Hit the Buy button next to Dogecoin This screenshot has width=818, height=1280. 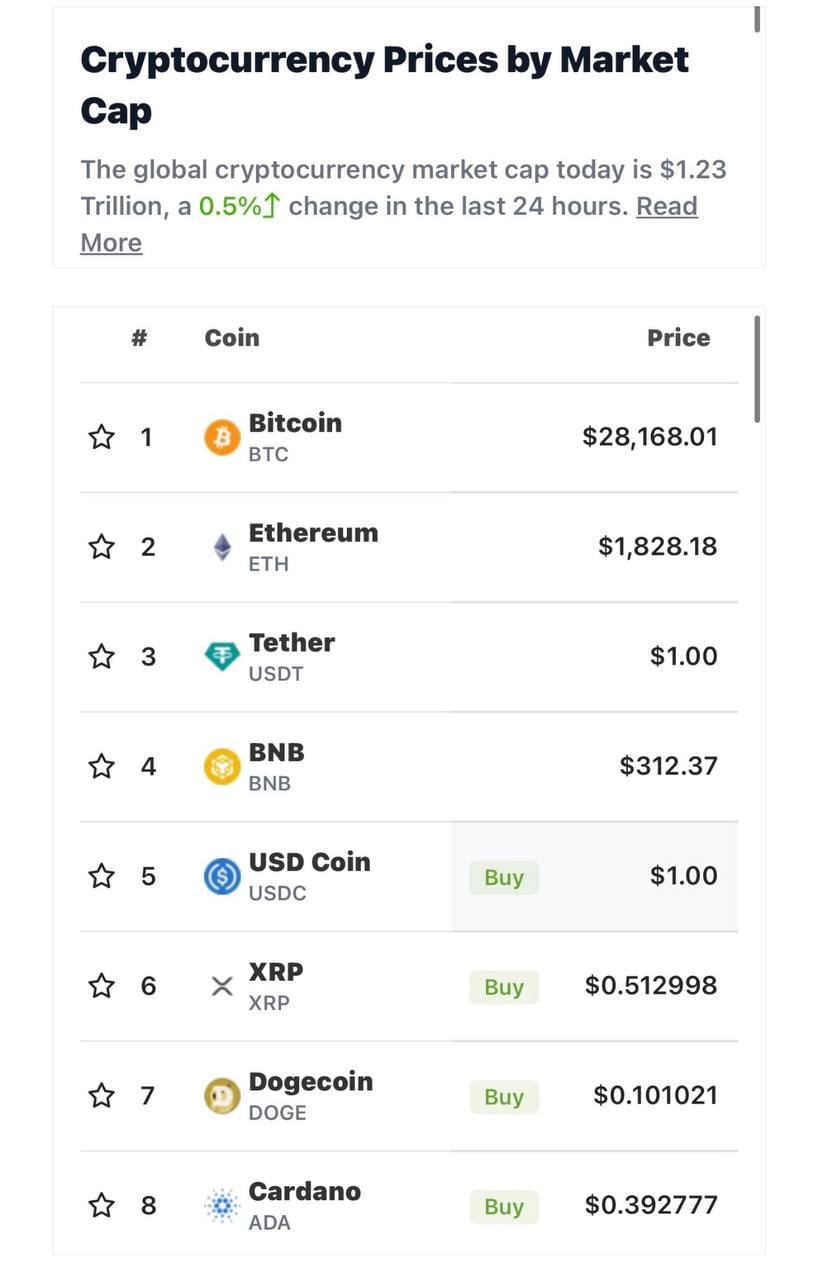point(504,1097)
